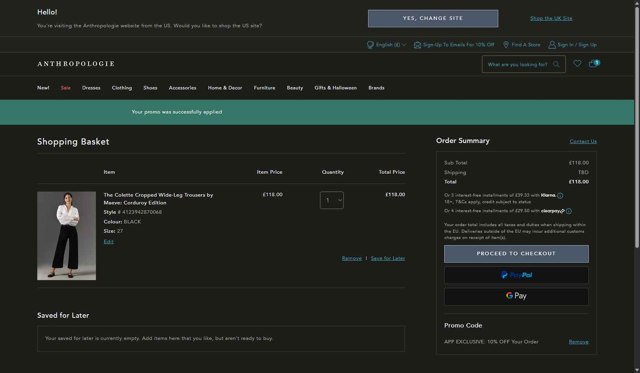Click the Sign In person icon

click(552, 45)
